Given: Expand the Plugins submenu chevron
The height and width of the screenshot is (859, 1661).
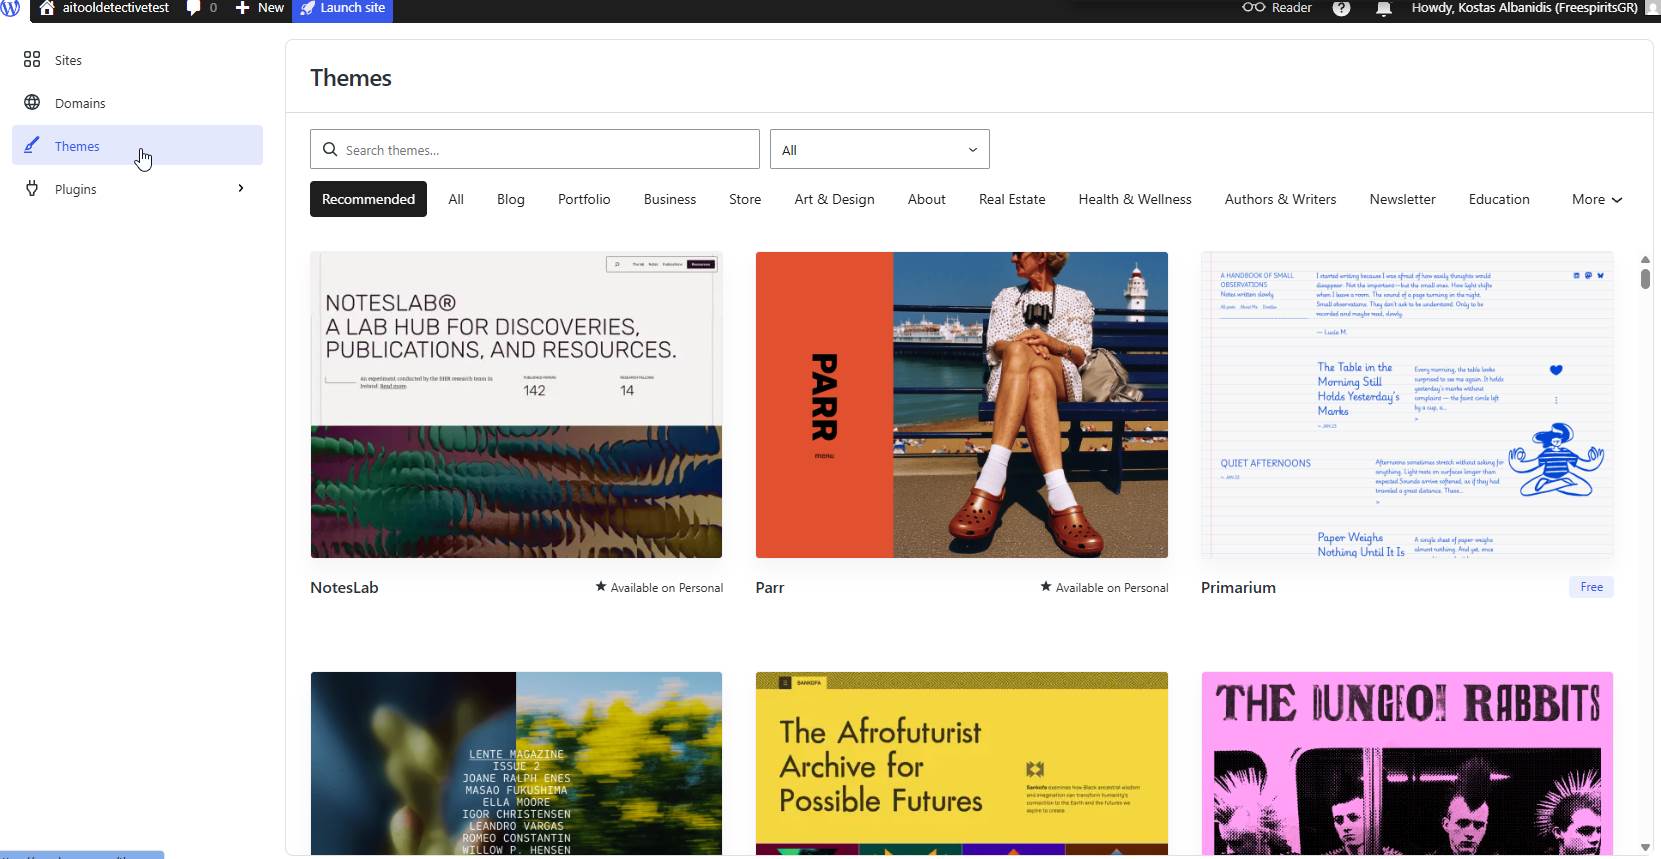Looking at the screenshot, I should click(241, 188).
